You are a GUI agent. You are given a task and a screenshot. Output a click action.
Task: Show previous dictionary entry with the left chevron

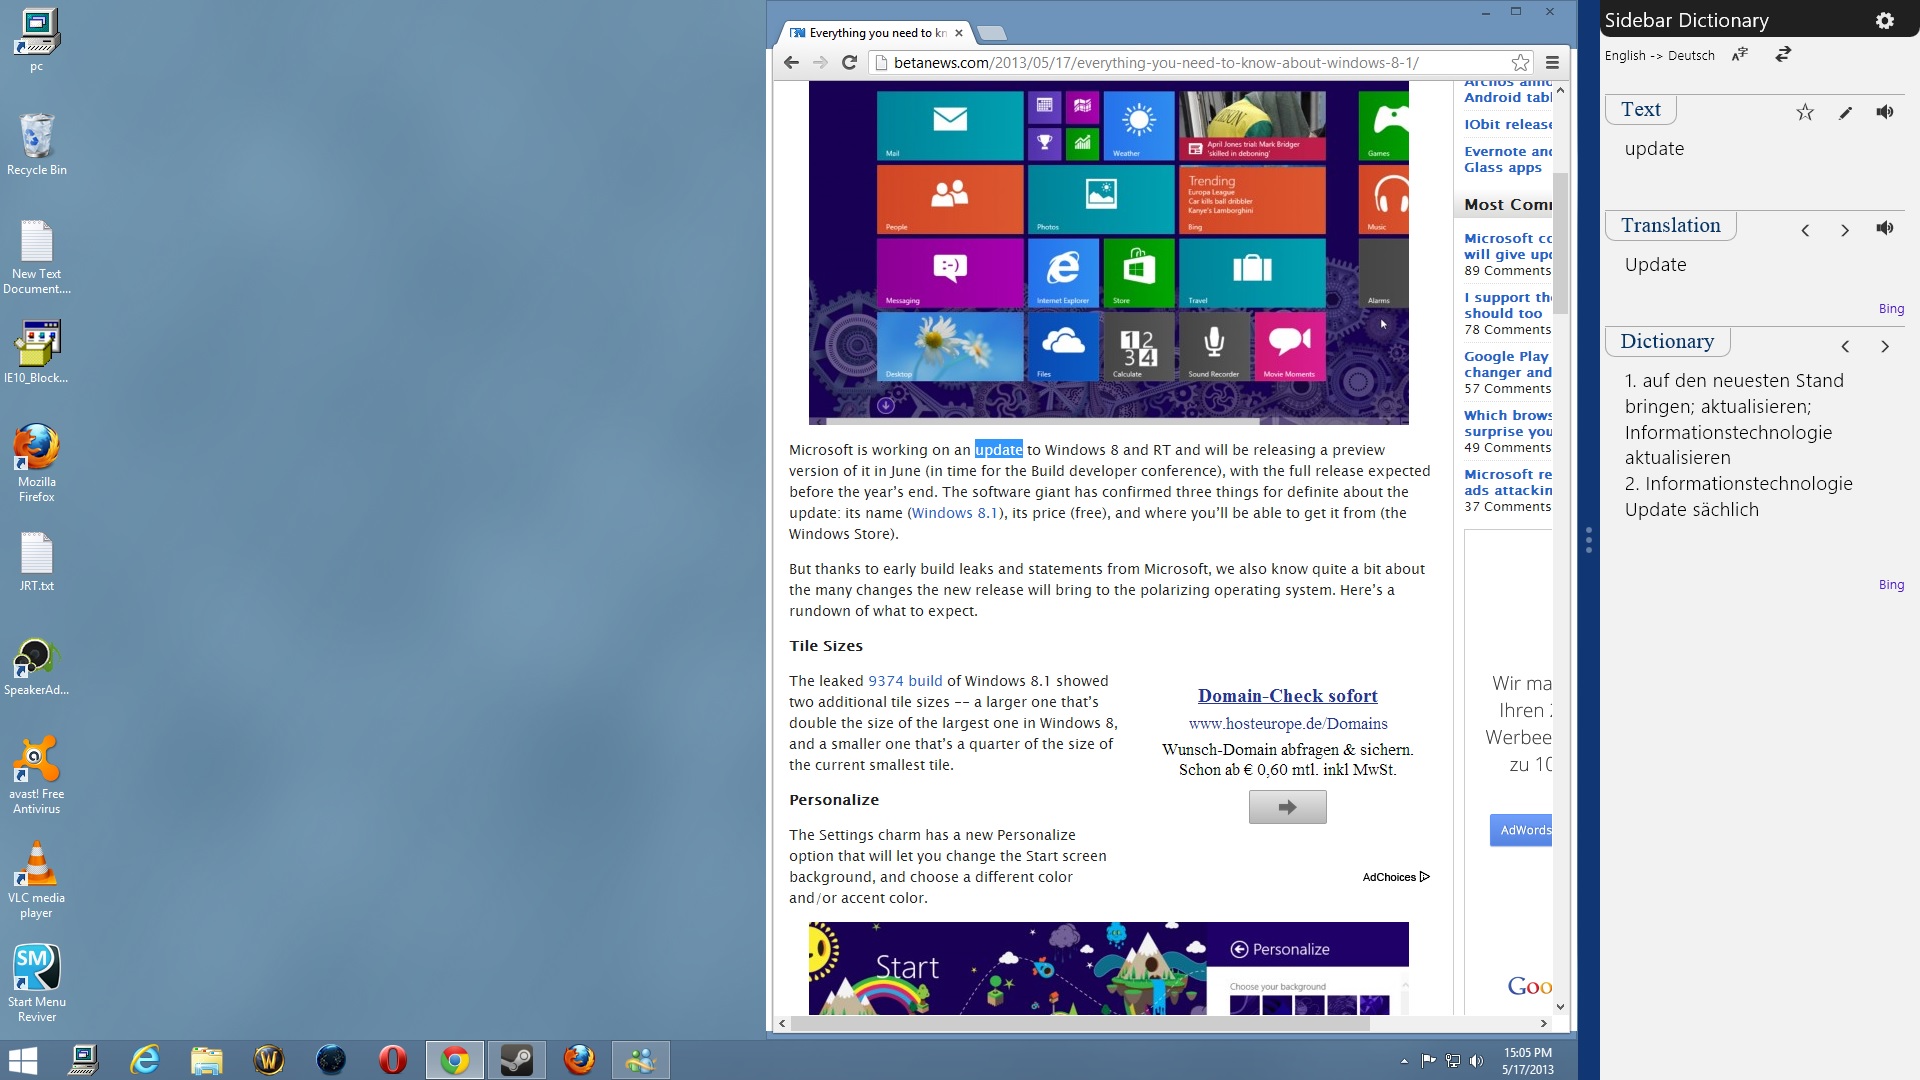tap(1845, 346)
